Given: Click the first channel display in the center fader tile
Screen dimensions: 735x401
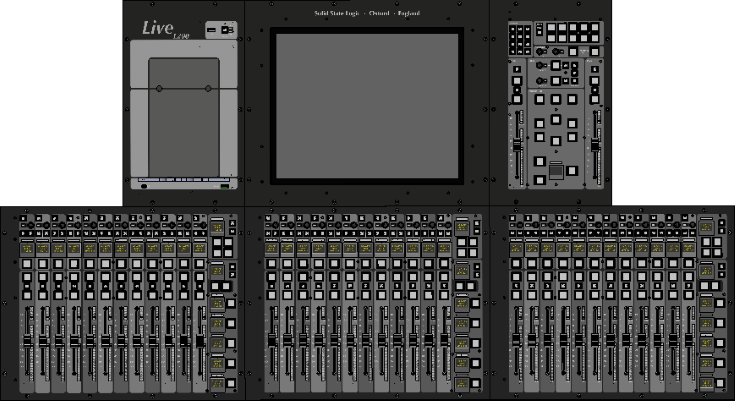Looking at the screenshot, I should 271,249.
